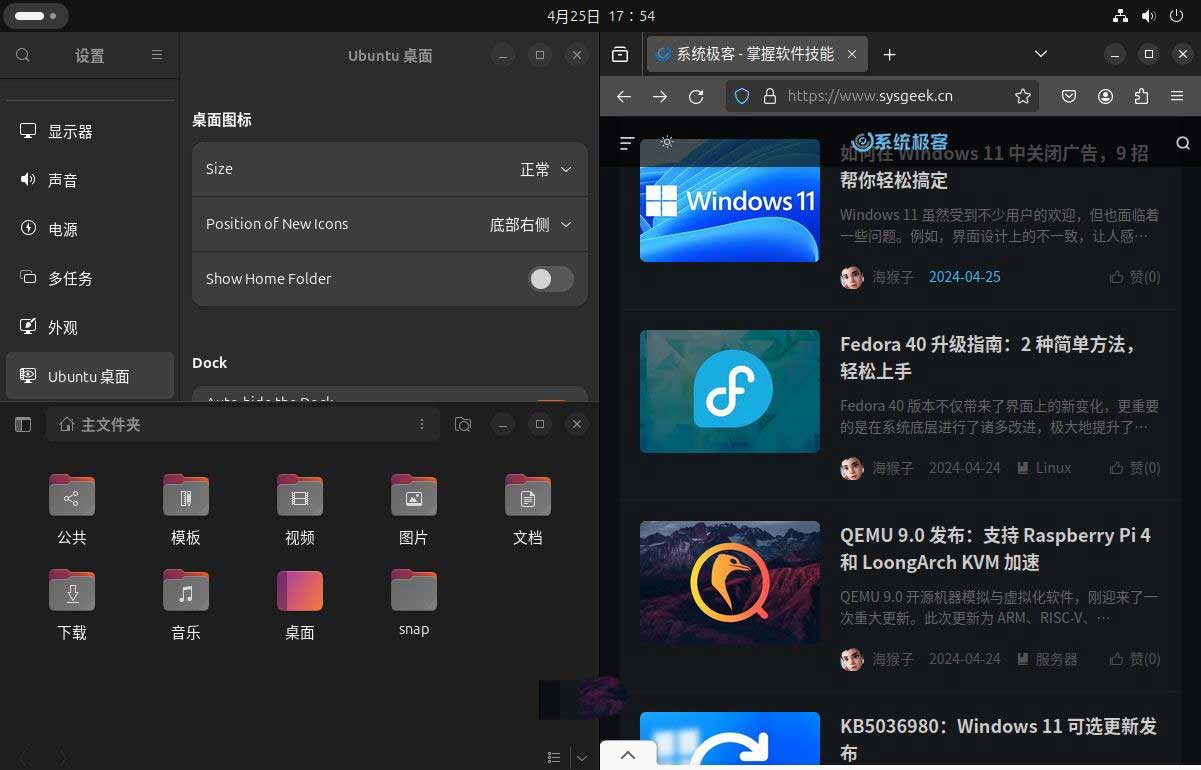The image size is (1201, 770).
Task: Click the sysgeek site search magnifier icon
Action: point(1183,143)
